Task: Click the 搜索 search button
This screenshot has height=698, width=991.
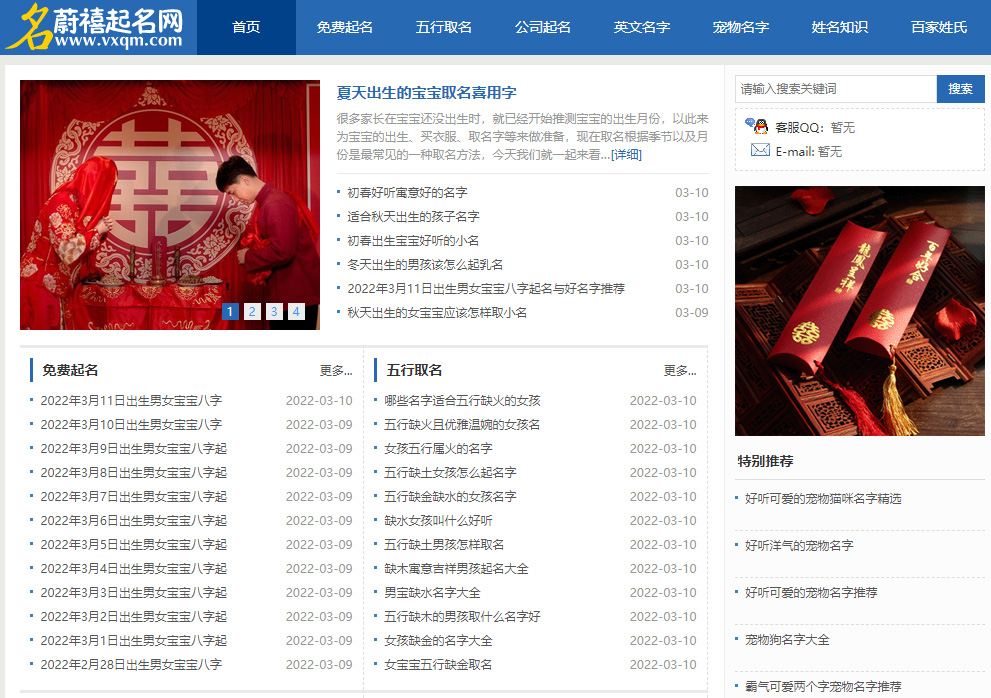Action: (961, 89)
